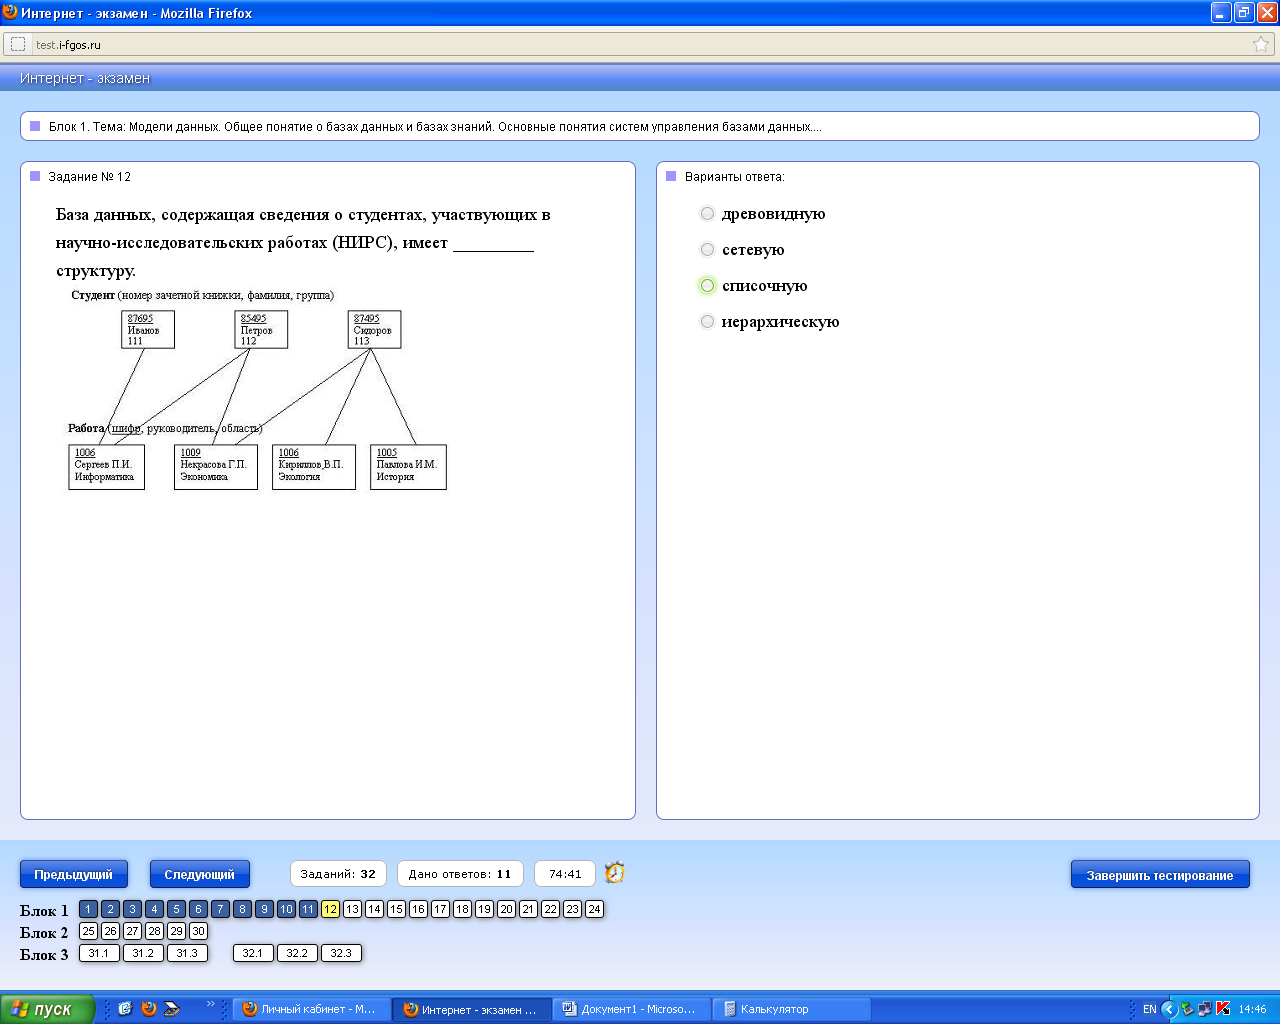
Task: Jump to question 21
Action: tap(528, 909)
